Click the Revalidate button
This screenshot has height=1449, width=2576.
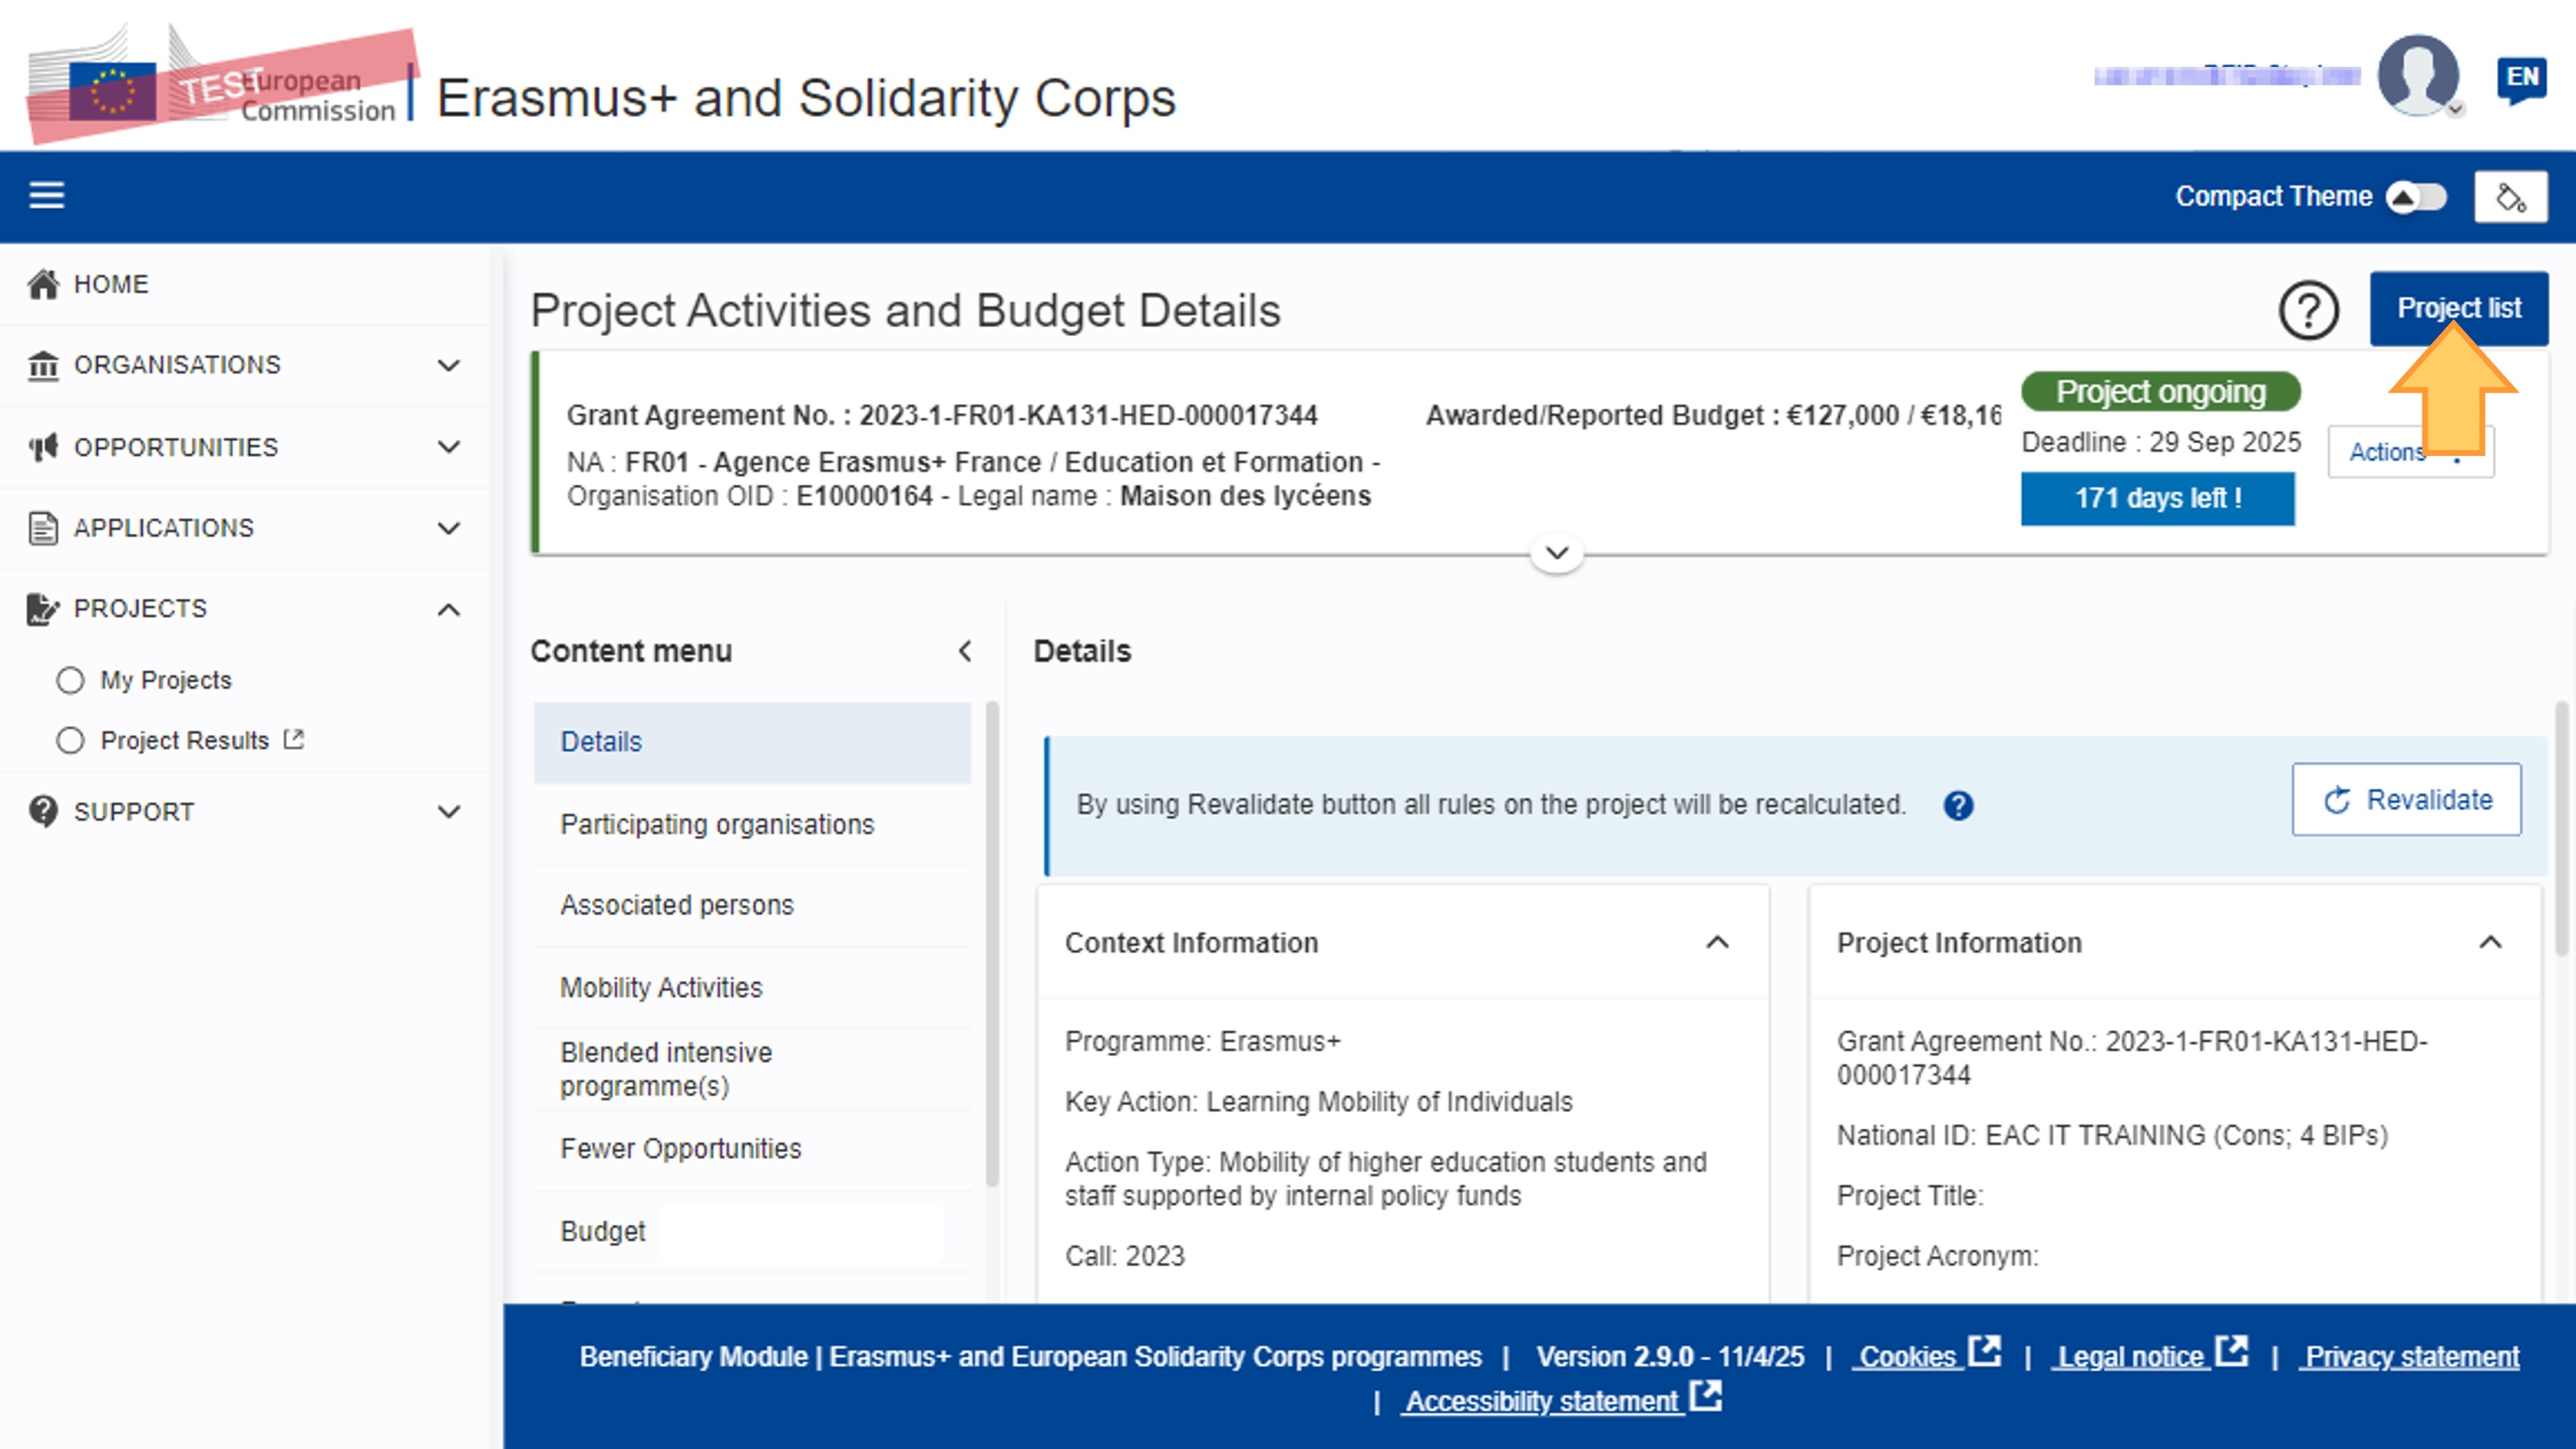coord(2406,800)
